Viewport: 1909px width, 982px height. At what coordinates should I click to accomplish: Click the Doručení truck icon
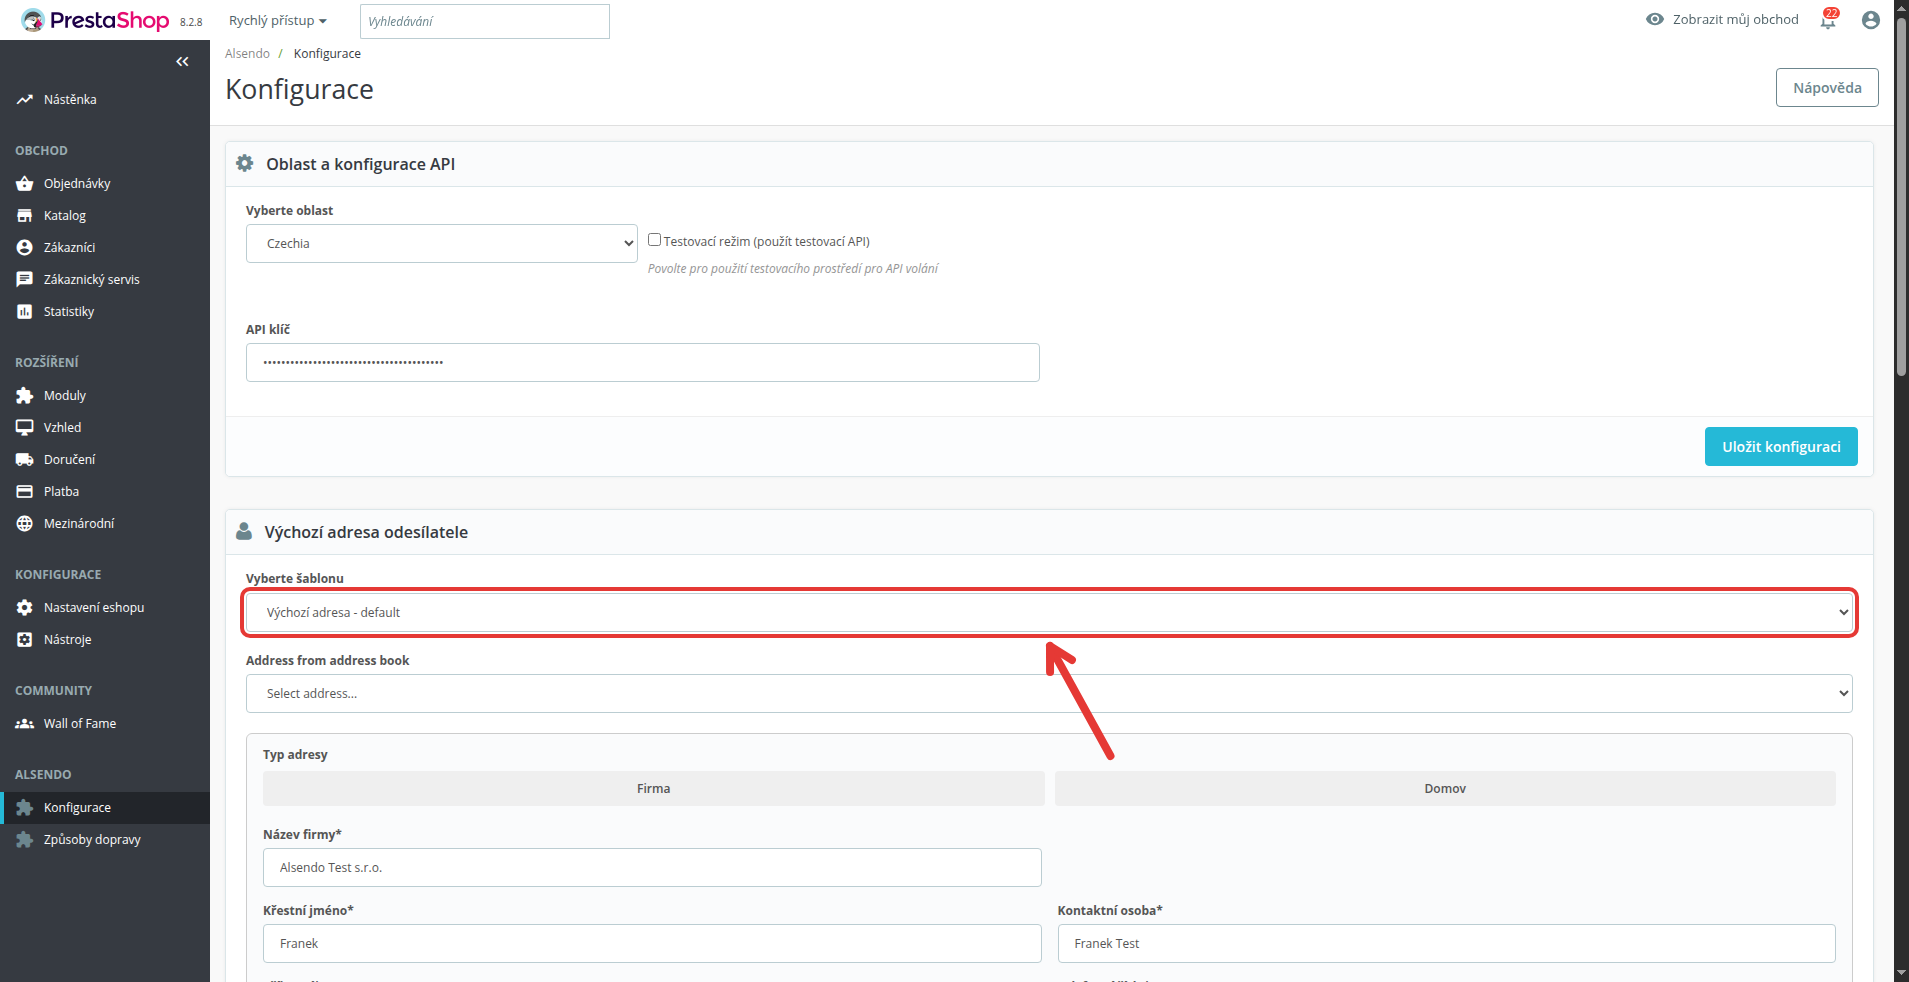click(25, 460)
